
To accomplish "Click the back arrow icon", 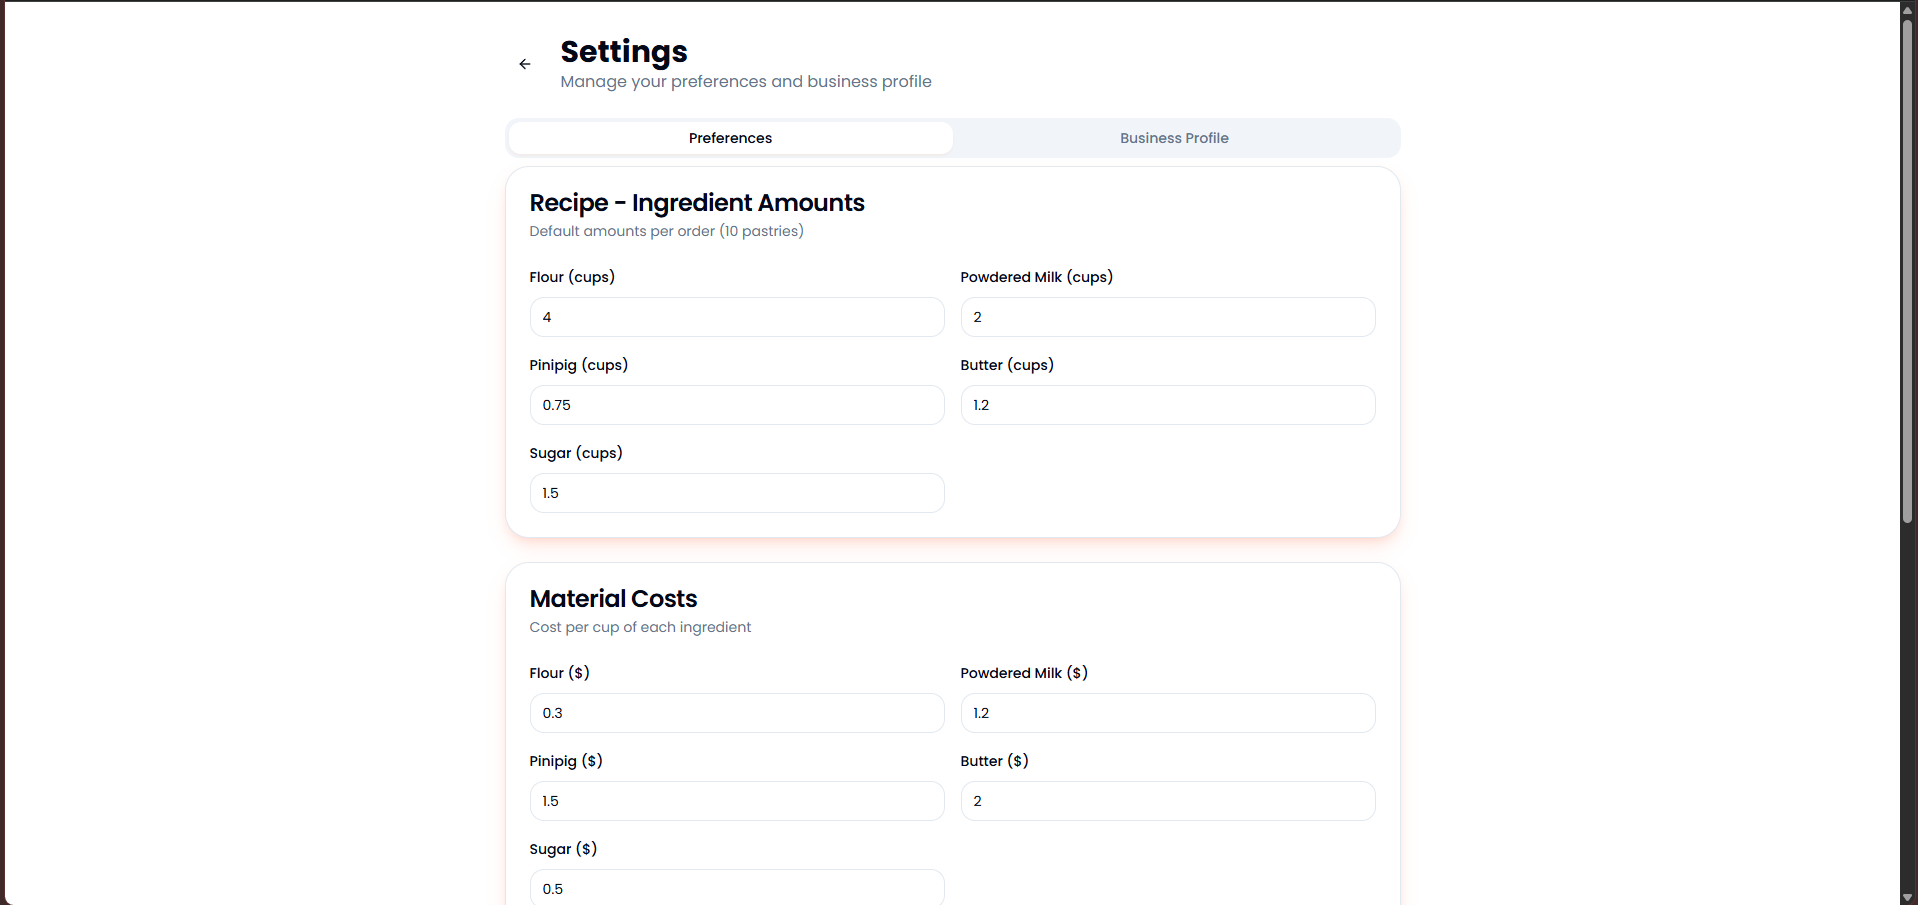I will pyautogui.click(x=525, y=64).
